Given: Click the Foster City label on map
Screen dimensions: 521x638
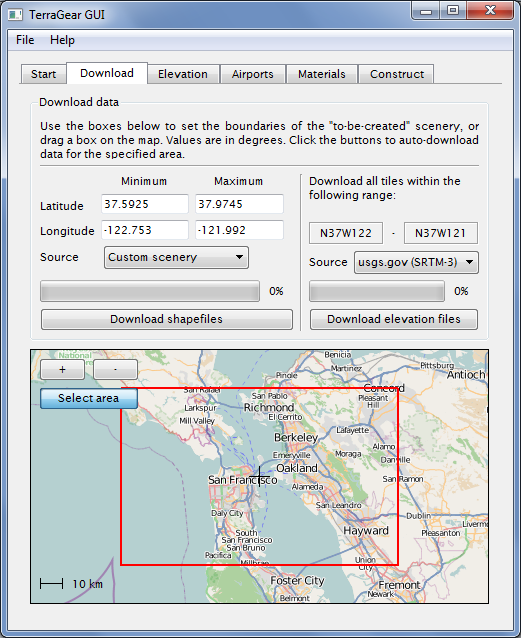Looking at the screenshot, I should click(x=297, y=581).
